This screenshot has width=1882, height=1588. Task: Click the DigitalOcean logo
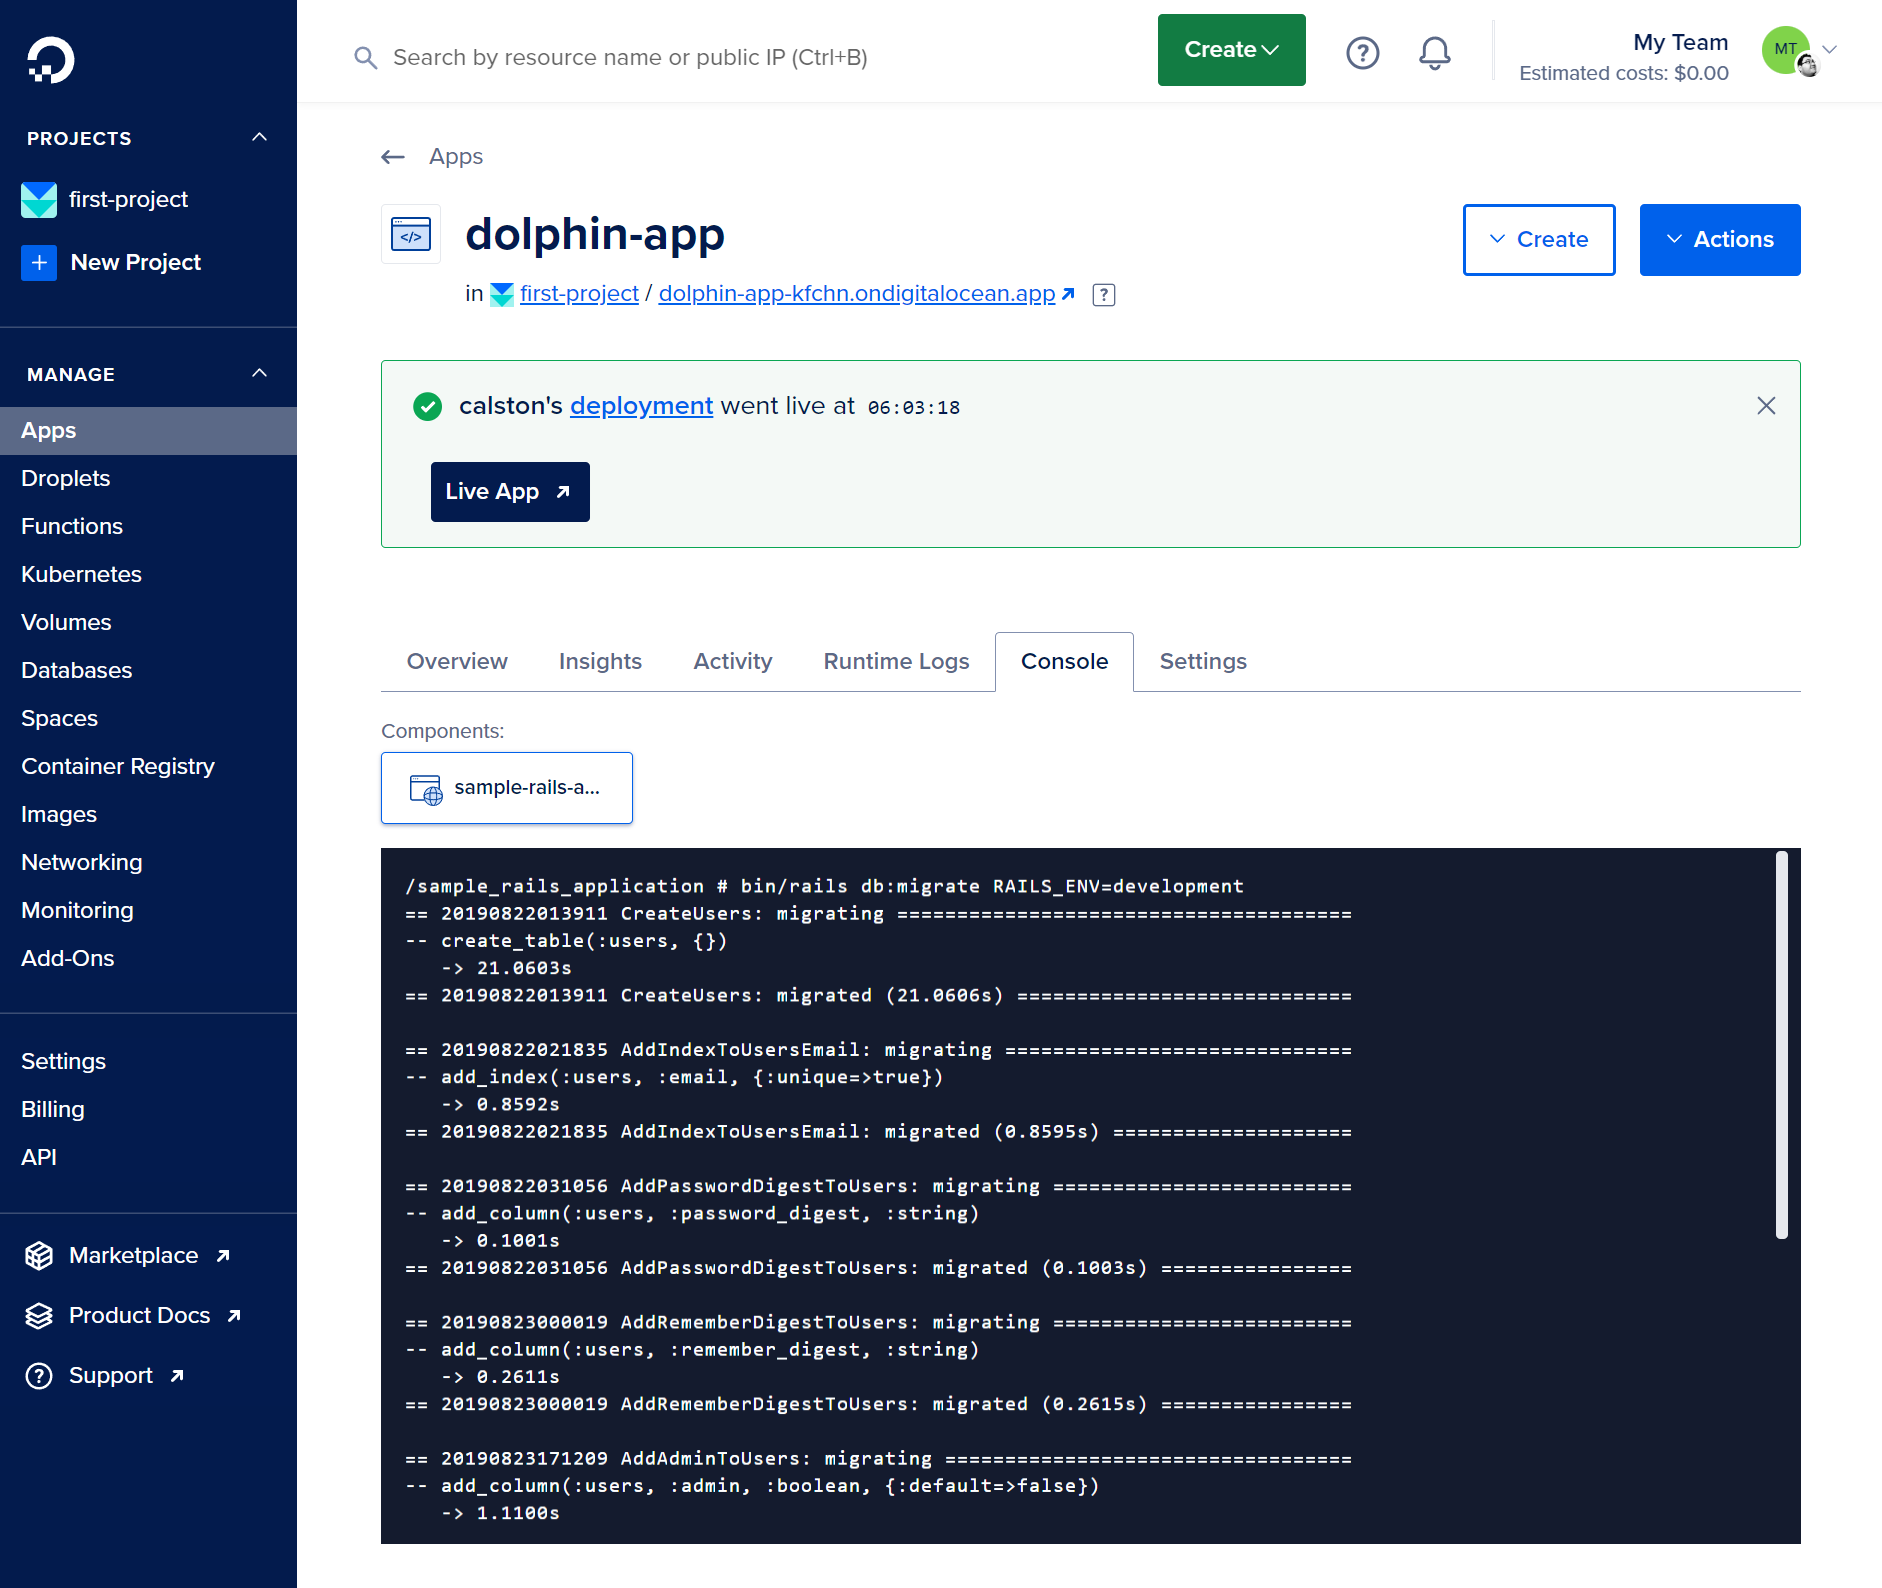click(x=50, y=60)
